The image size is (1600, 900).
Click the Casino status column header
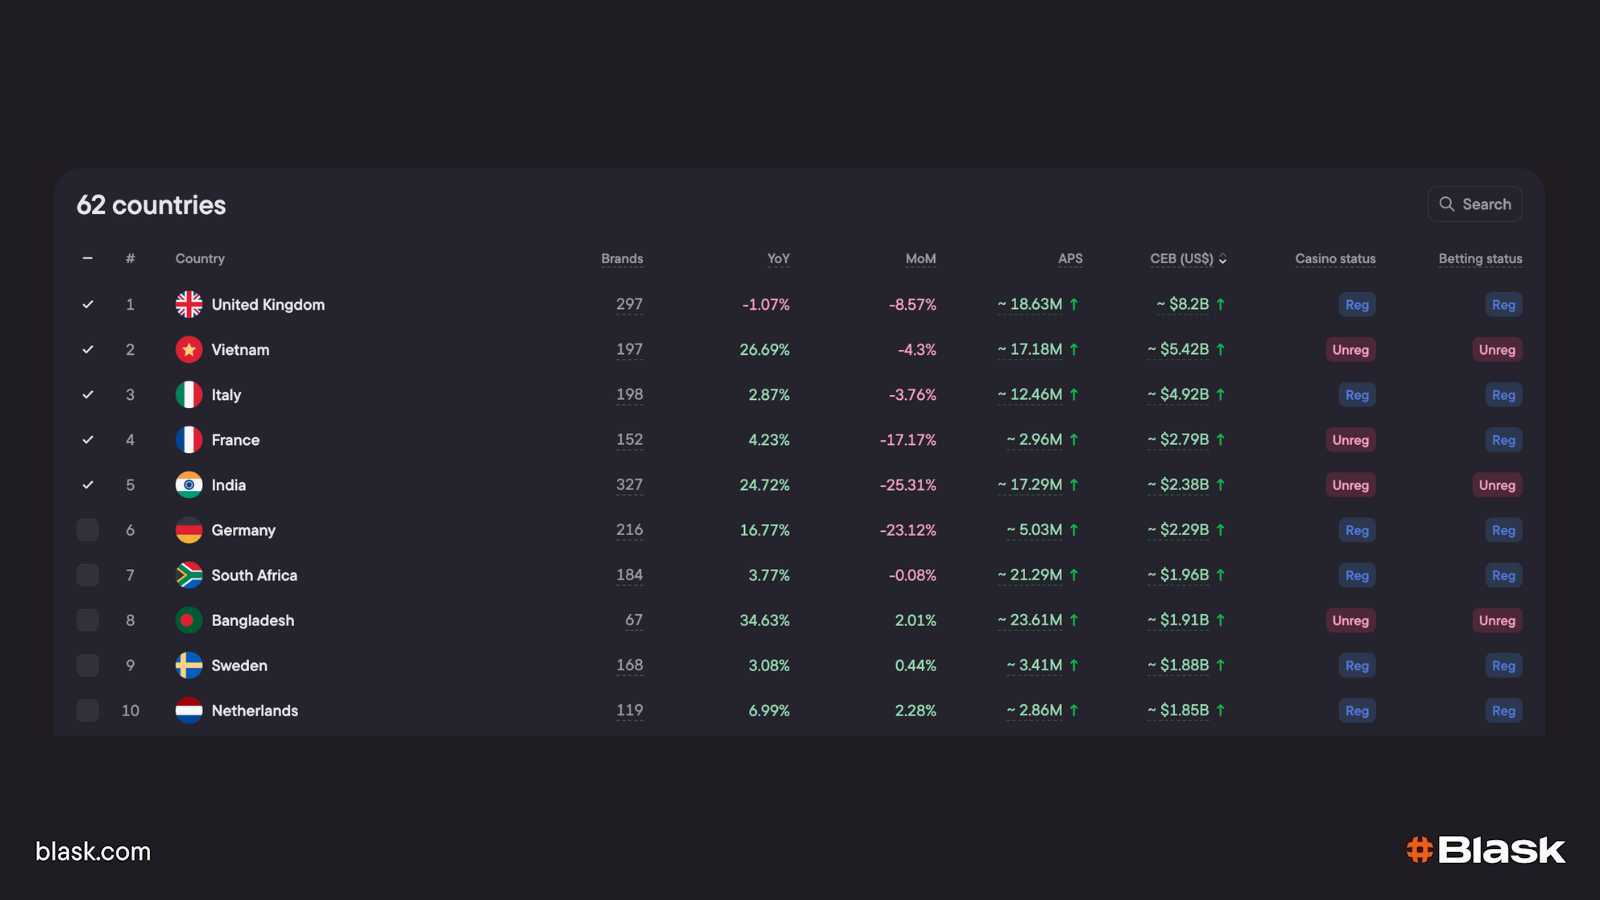(x=1334, y=258)
